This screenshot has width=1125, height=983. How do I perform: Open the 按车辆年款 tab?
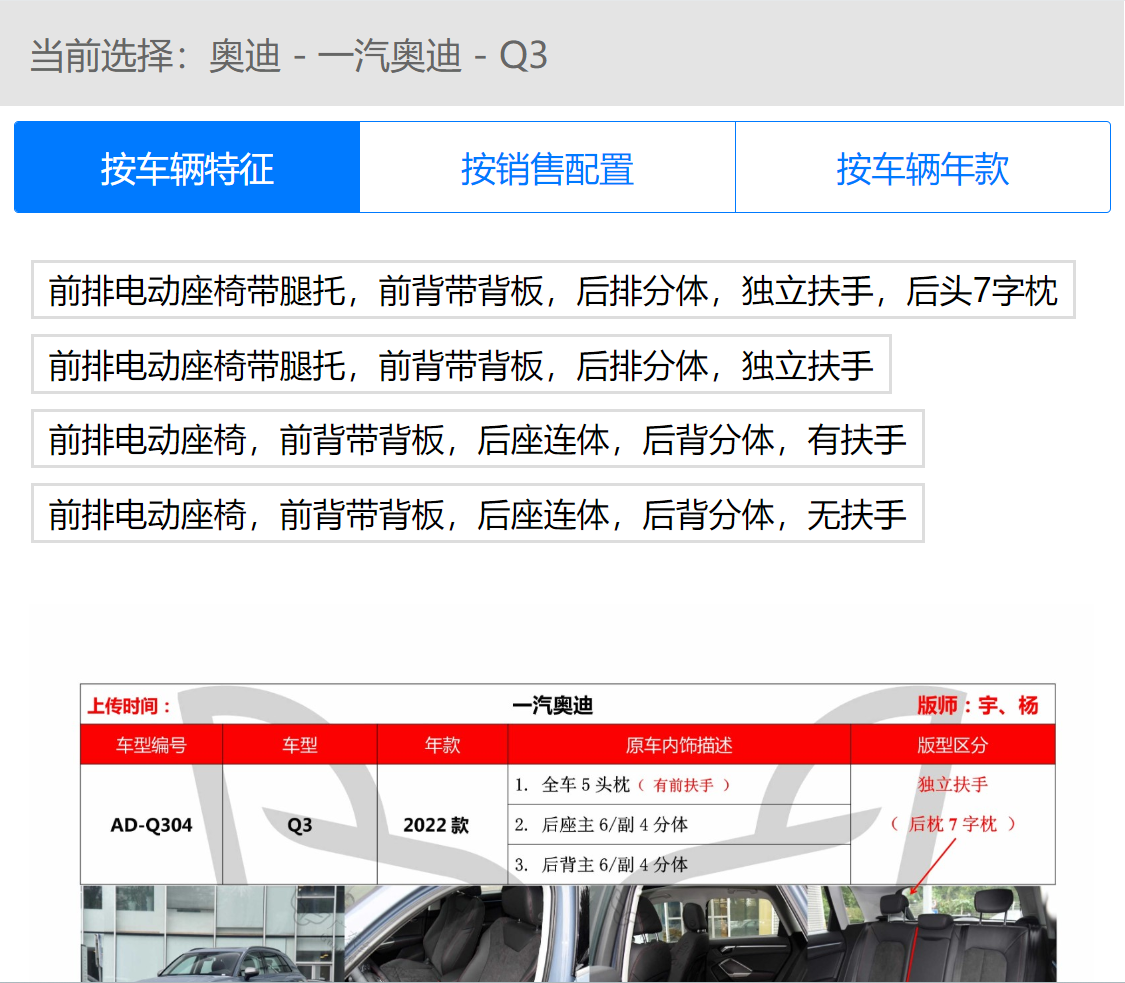pos(923,167)
